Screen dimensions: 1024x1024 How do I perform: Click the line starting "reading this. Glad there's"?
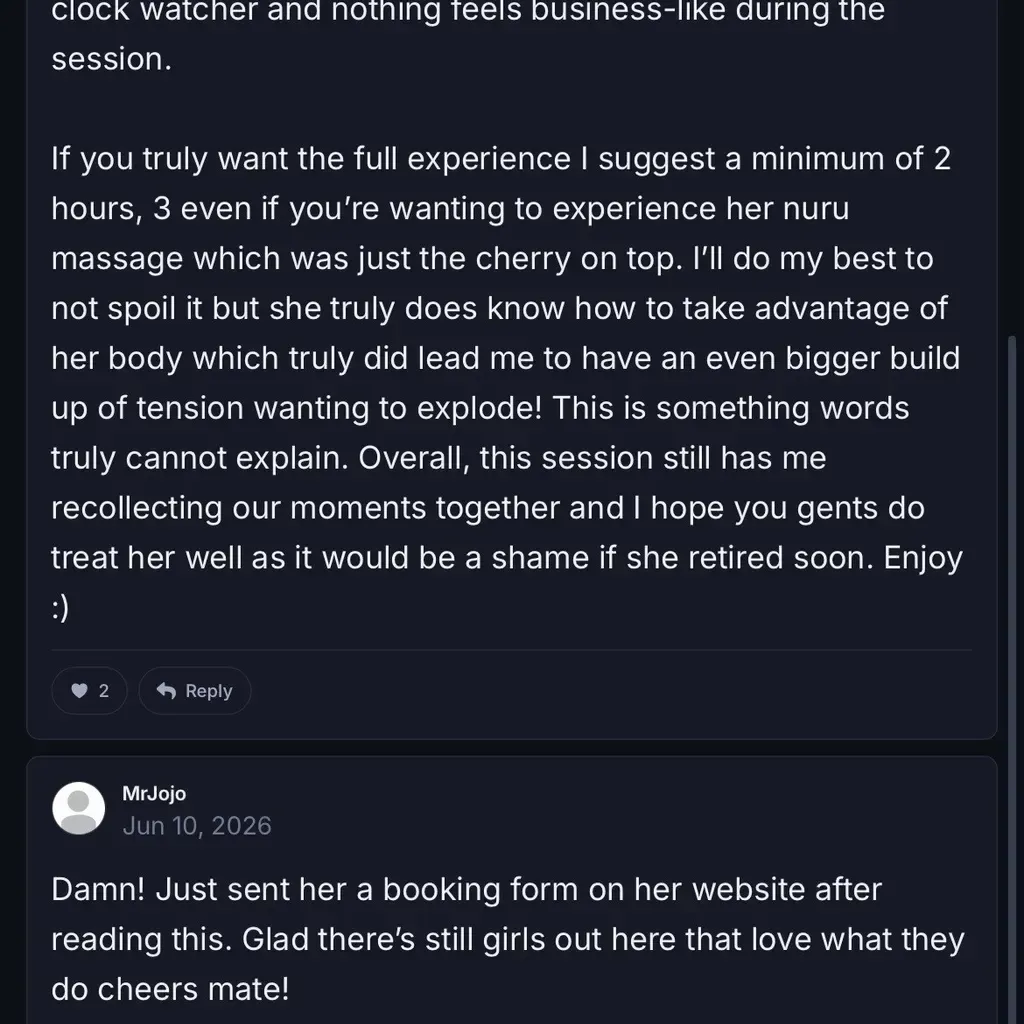pos(507,939)
